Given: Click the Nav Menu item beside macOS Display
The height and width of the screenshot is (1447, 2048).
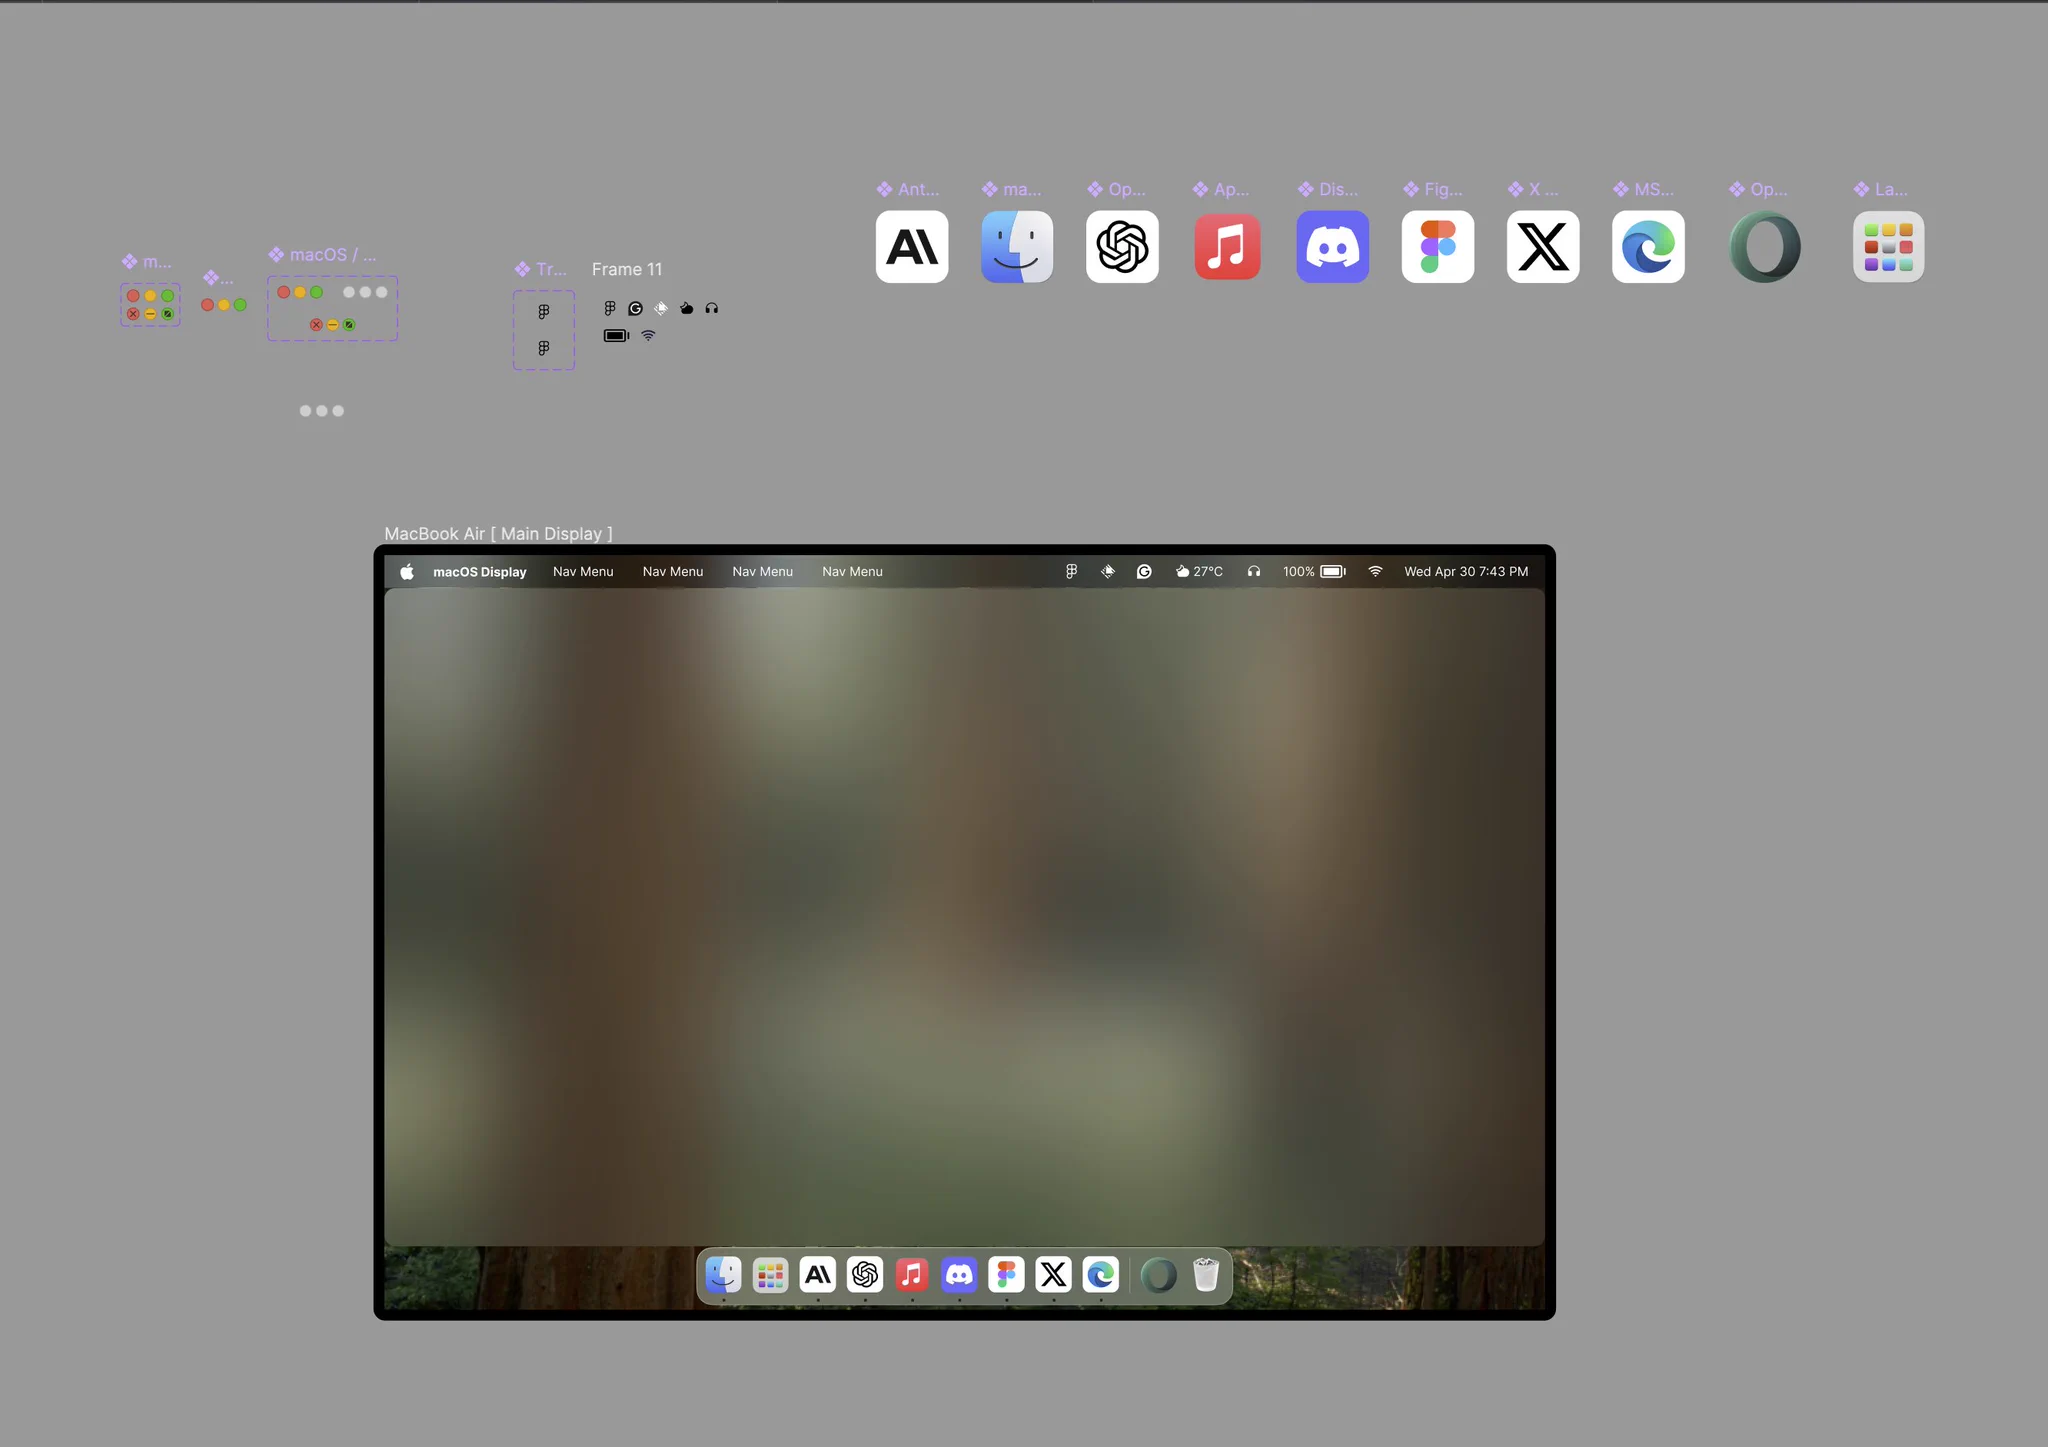Looking at the screenshot, I should (583, 572).
